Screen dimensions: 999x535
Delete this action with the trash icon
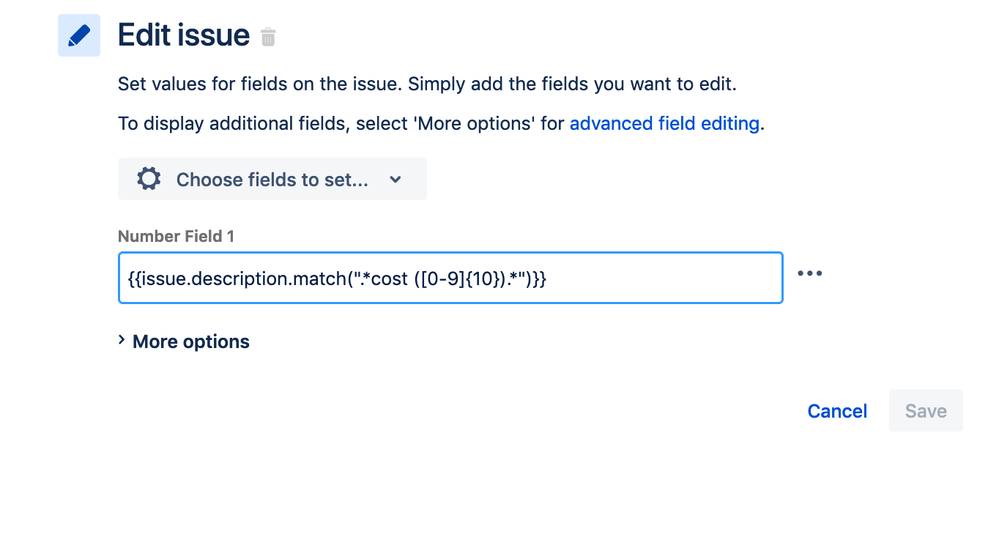[268, 37]
